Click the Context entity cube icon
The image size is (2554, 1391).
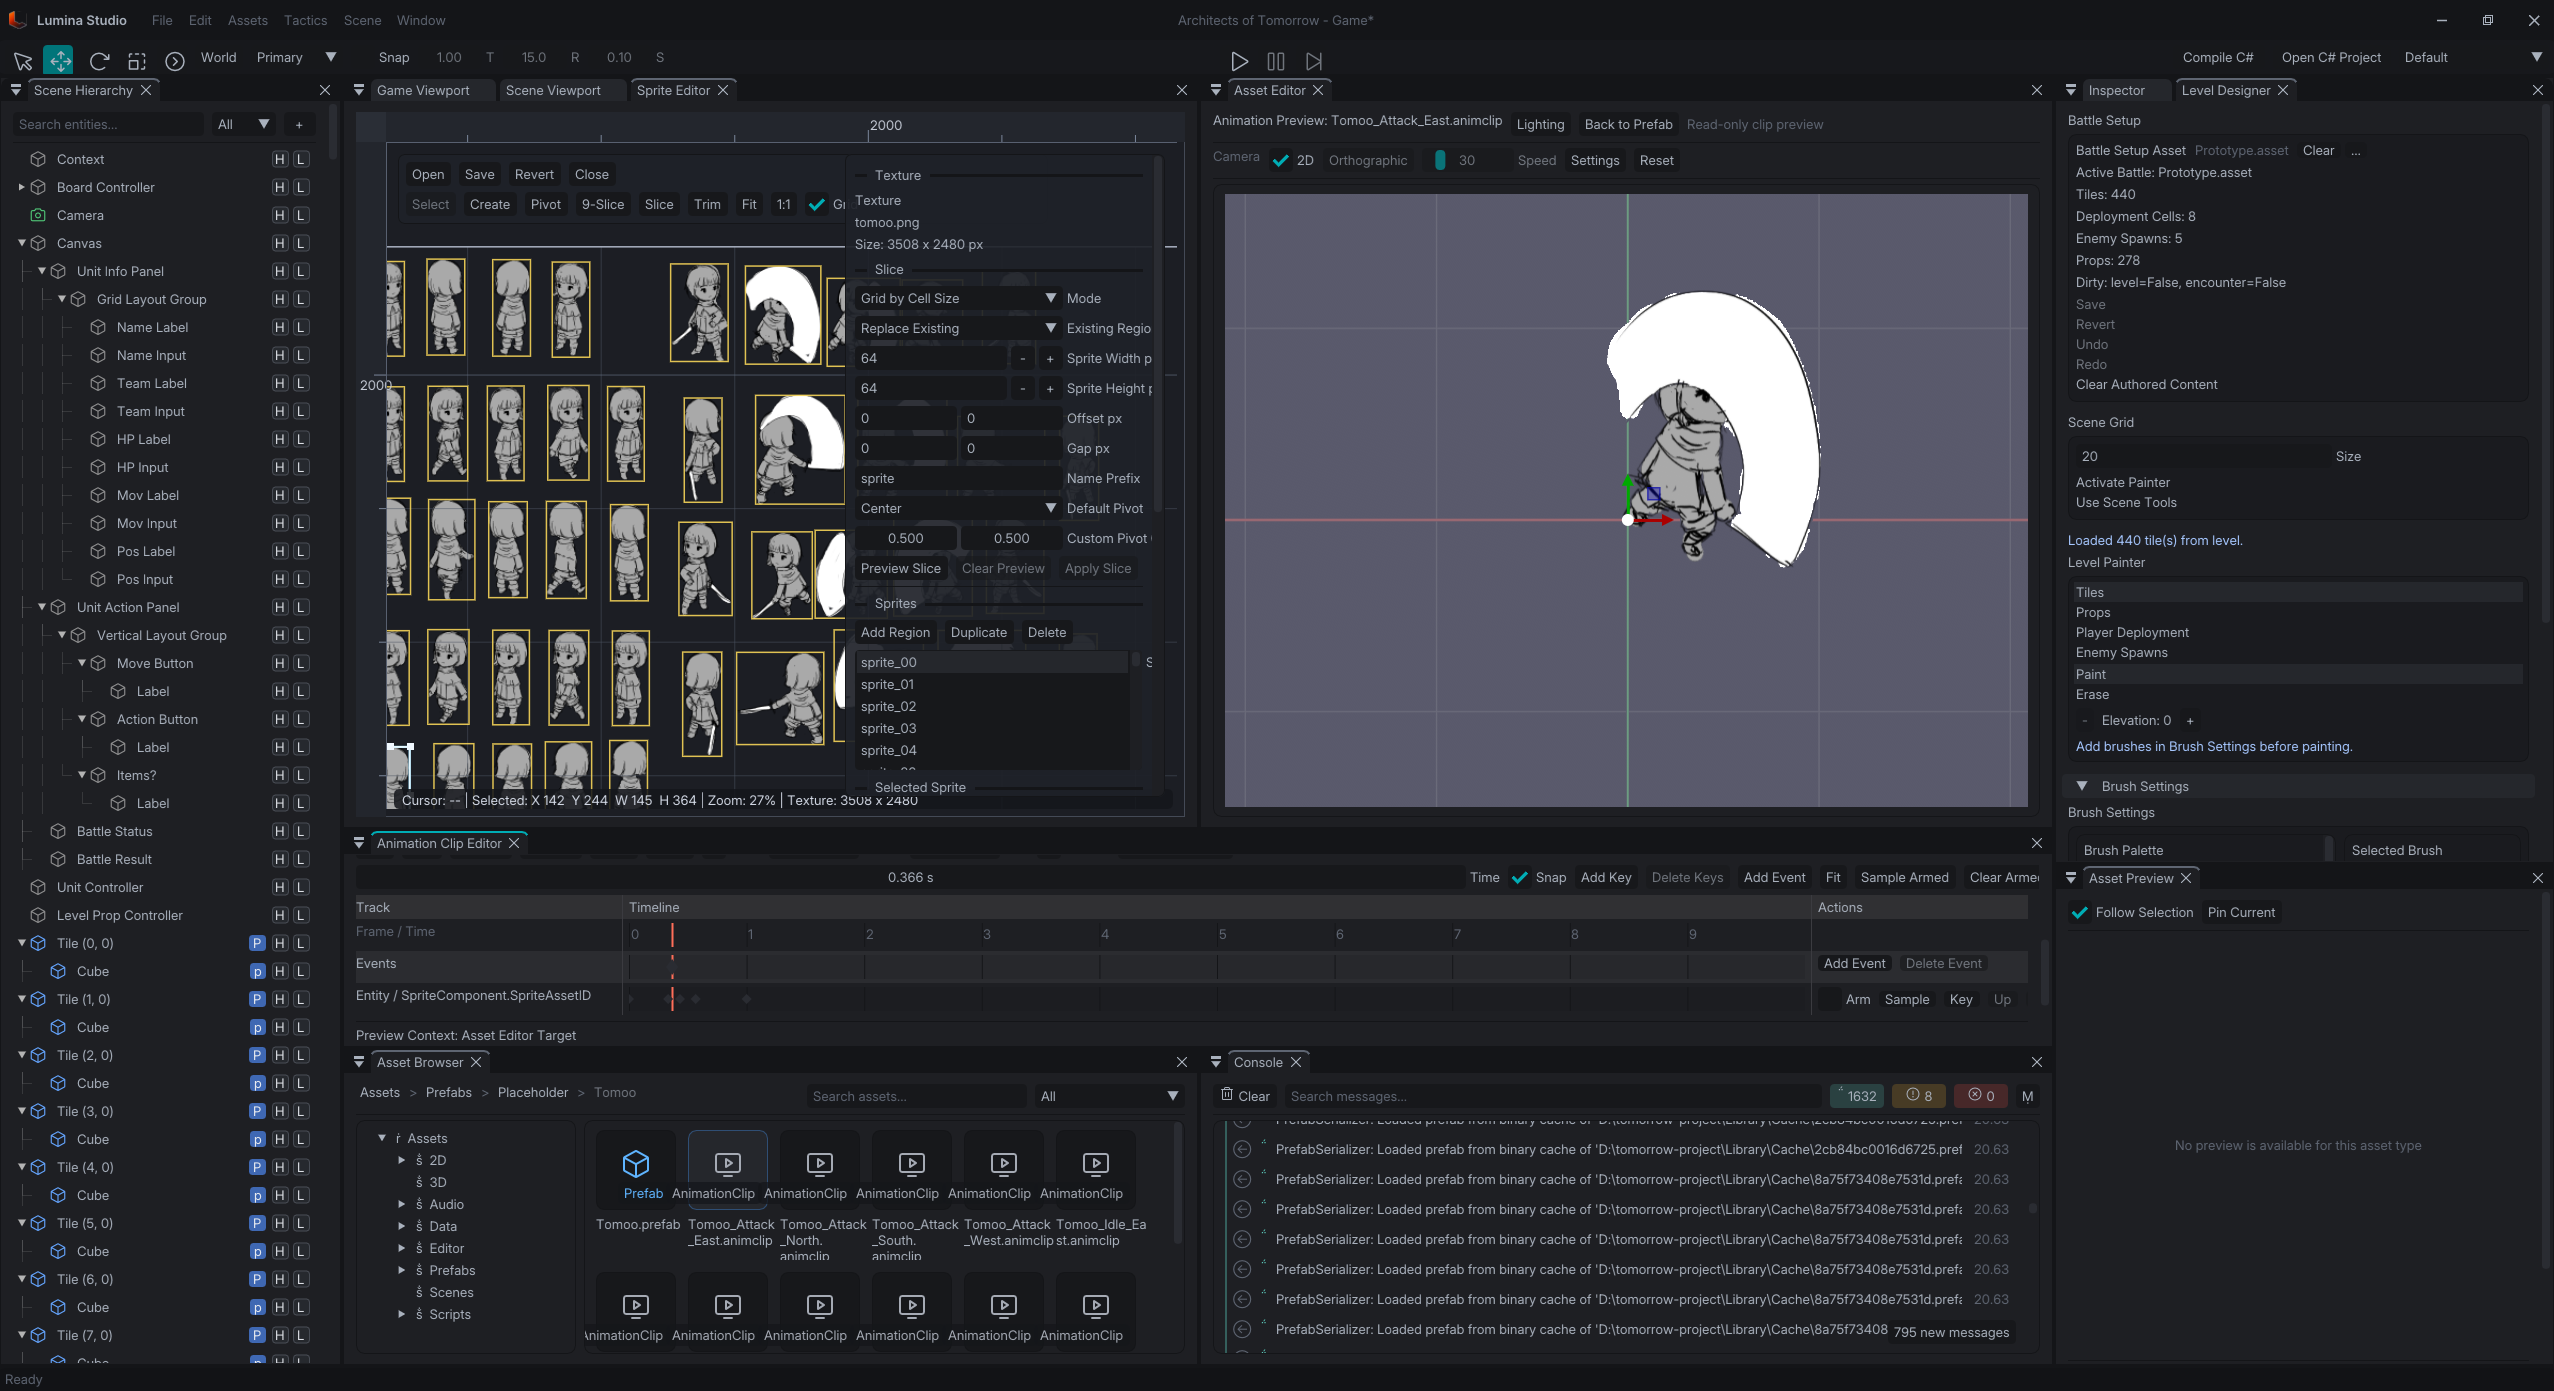tap(38, 159)
